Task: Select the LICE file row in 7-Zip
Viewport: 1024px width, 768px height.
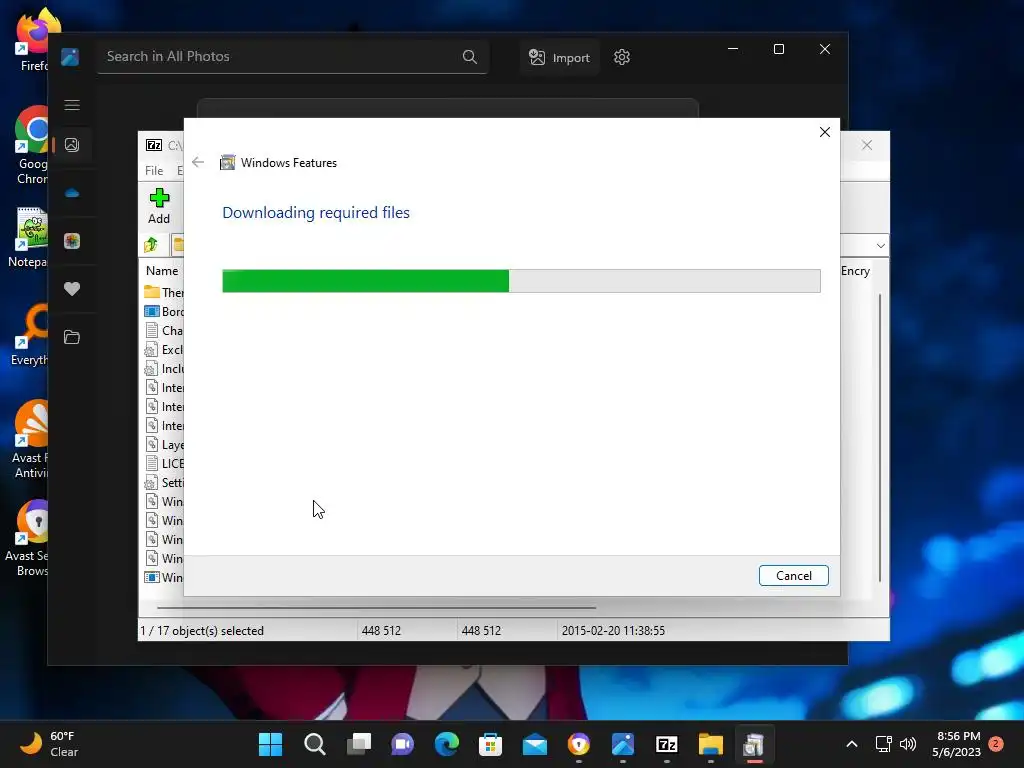Action: [163, 464]
